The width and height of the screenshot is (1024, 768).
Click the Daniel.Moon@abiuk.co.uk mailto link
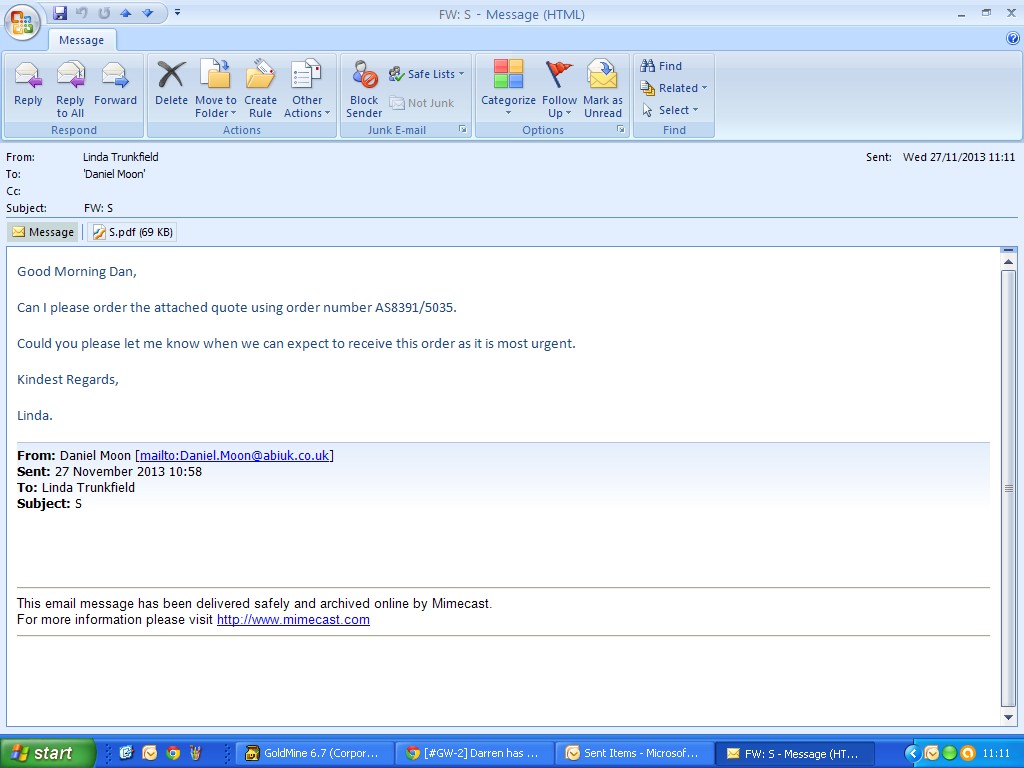[x=234, y=455]
